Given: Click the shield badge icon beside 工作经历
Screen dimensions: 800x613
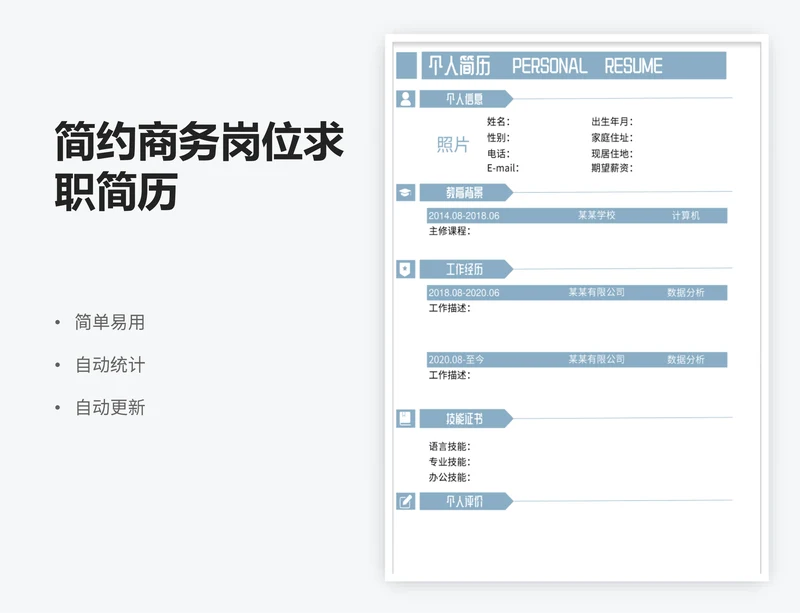Looking at the screenshot, I should [x=406, y=269].
